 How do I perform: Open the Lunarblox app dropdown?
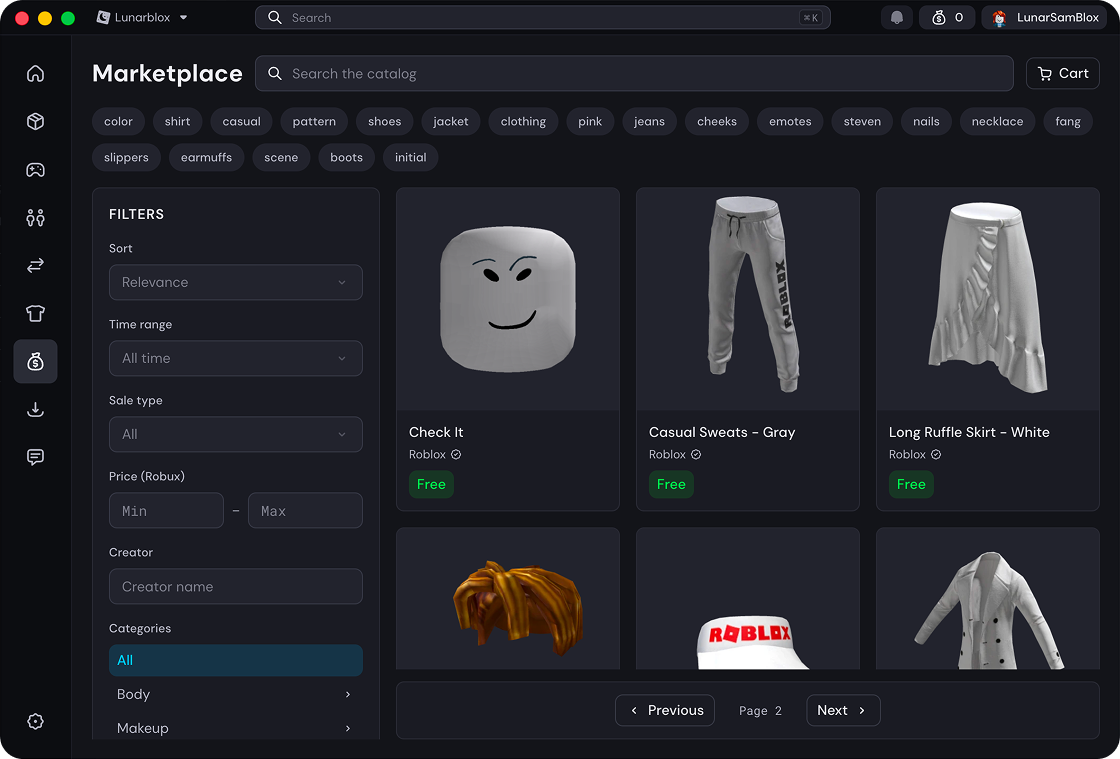(141, 17)
